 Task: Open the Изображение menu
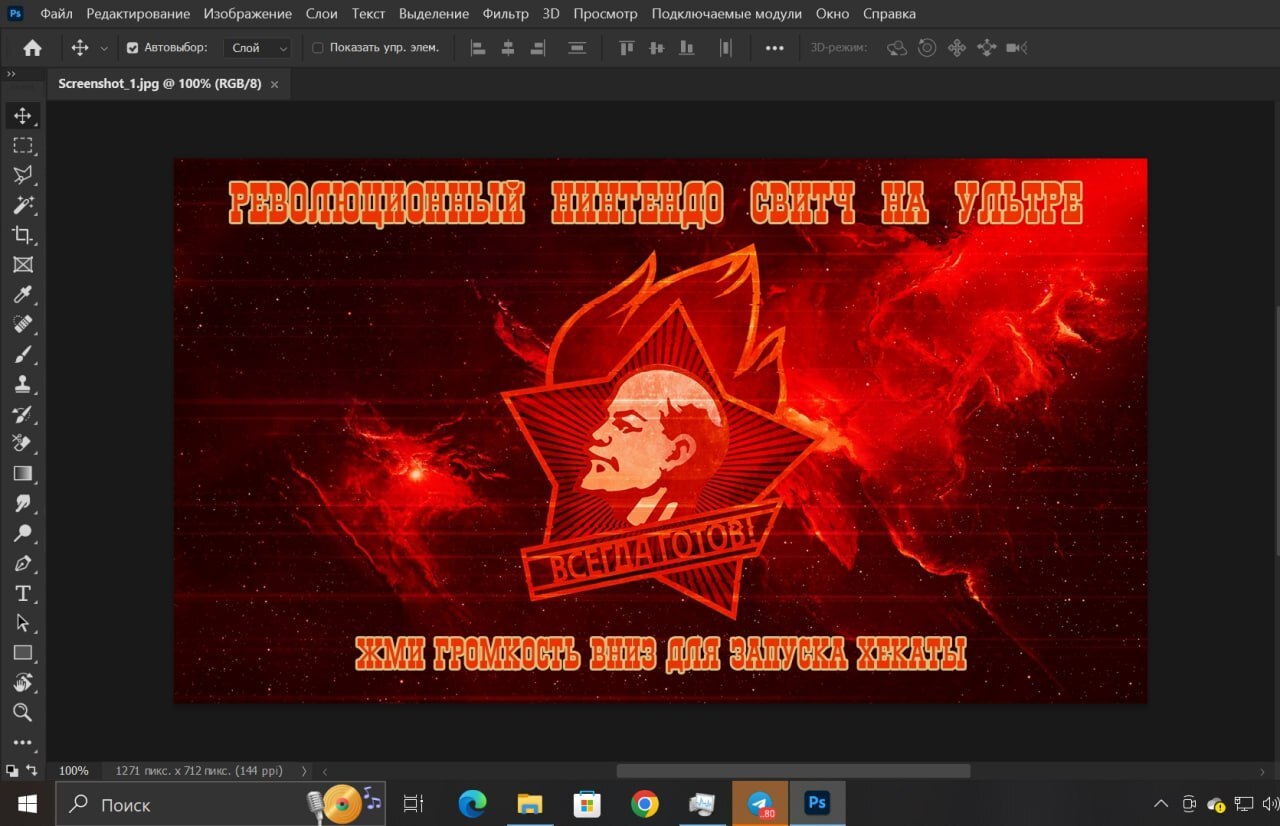click(x=247, y=14)
